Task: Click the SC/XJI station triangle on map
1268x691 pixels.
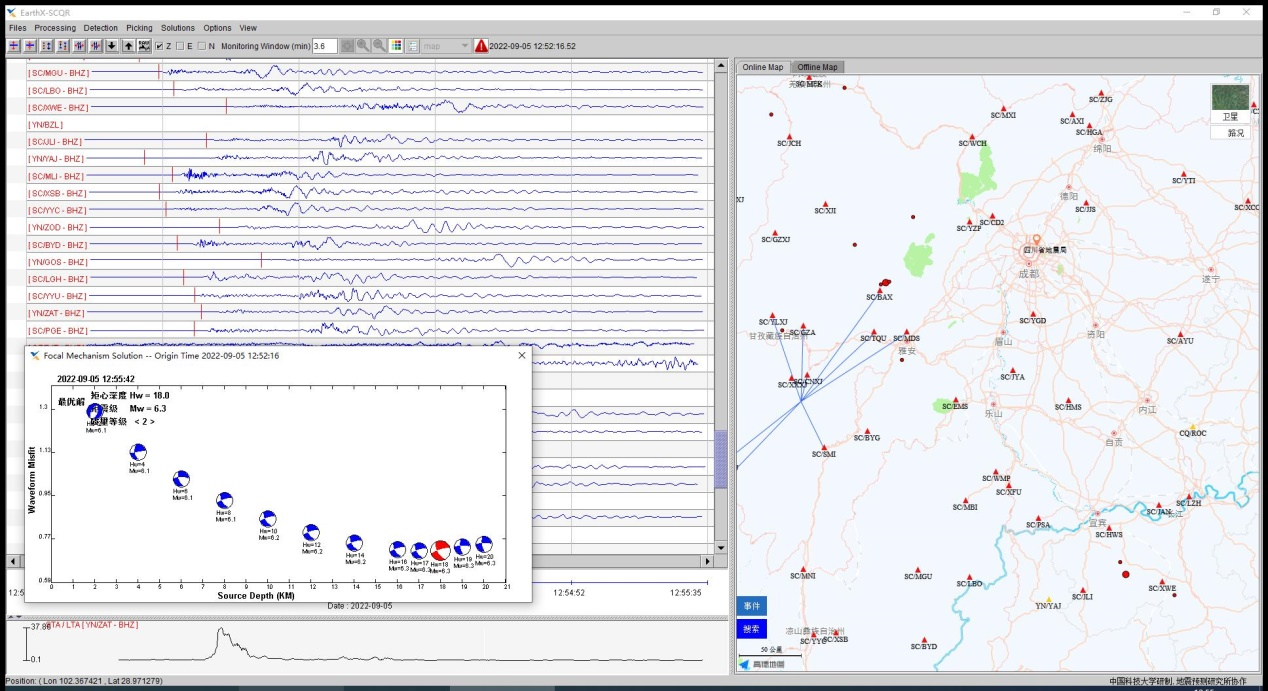Action: coord(825,203)
